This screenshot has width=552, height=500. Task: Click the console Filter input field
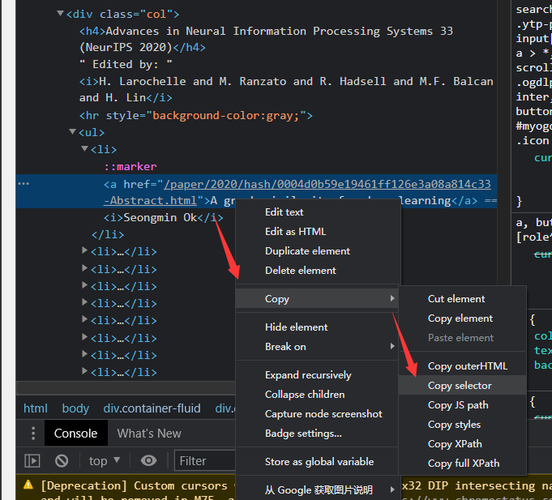tap(205, 461)
